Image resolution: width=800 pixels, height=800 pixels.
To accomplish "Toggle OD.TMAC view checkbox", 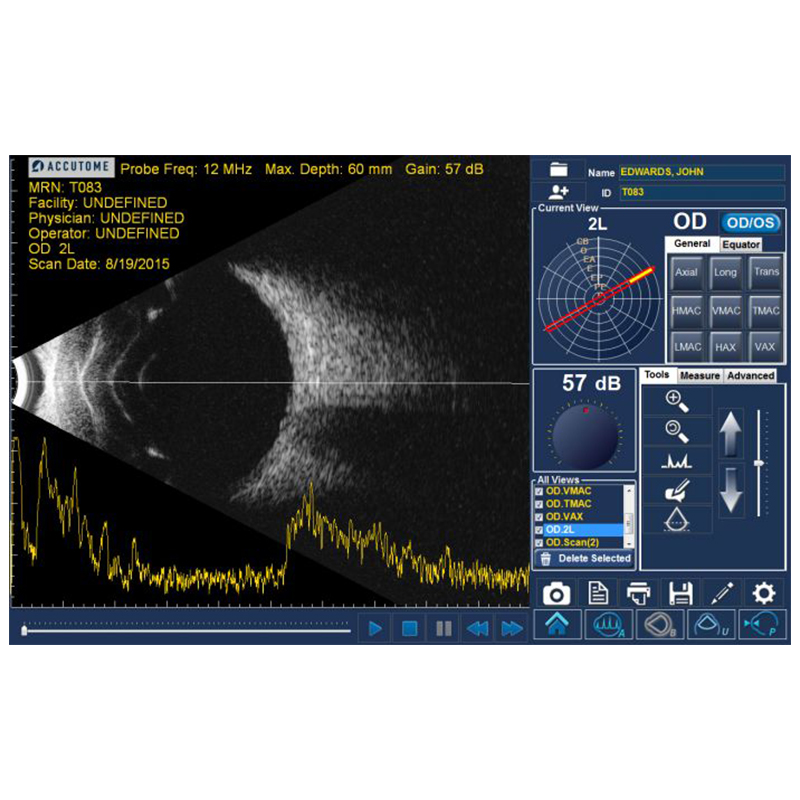I will tap(539, 504).
